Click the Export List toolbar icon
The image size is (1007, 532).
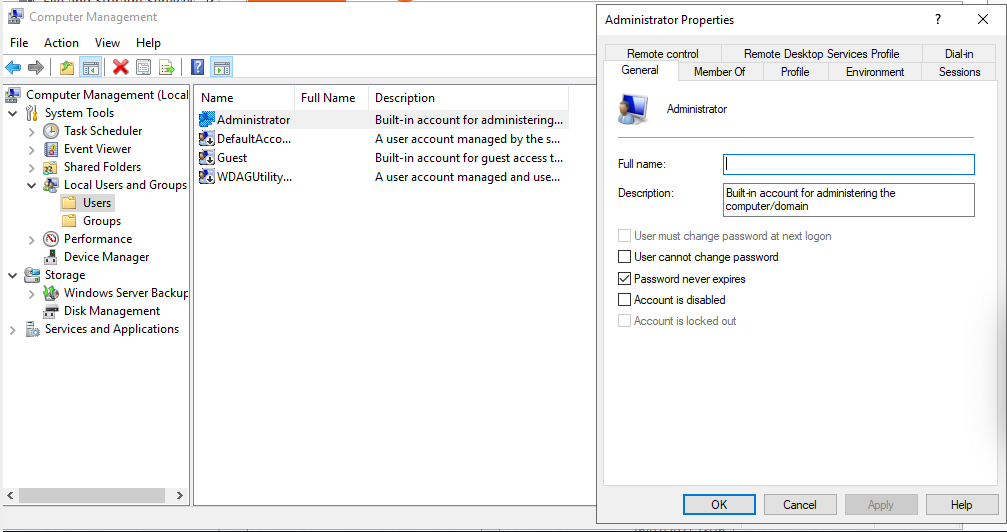167,67
